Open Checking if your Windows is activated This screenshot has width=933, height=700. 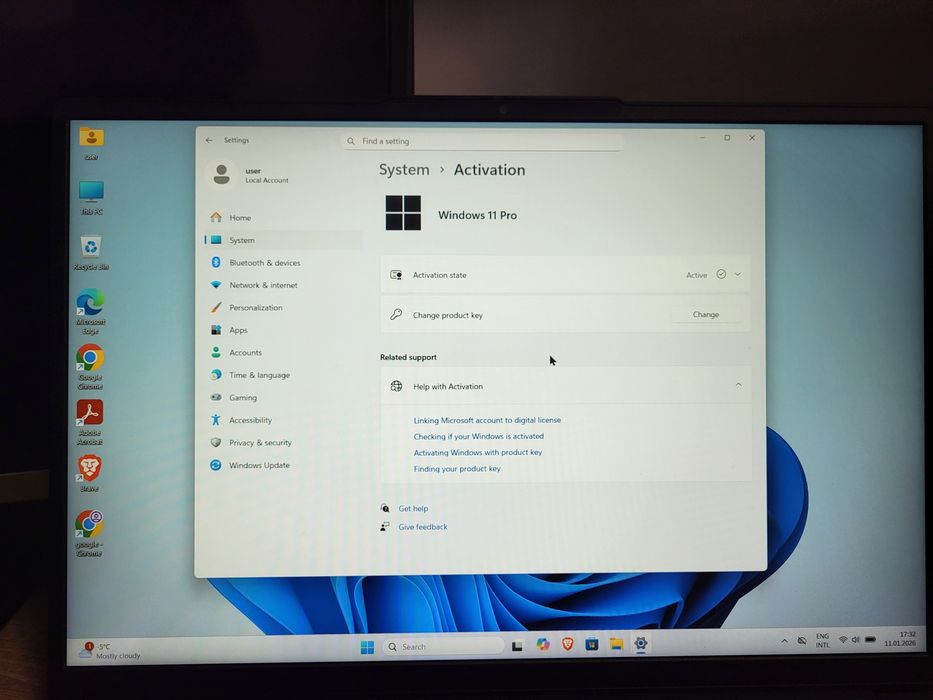point(479,436)
